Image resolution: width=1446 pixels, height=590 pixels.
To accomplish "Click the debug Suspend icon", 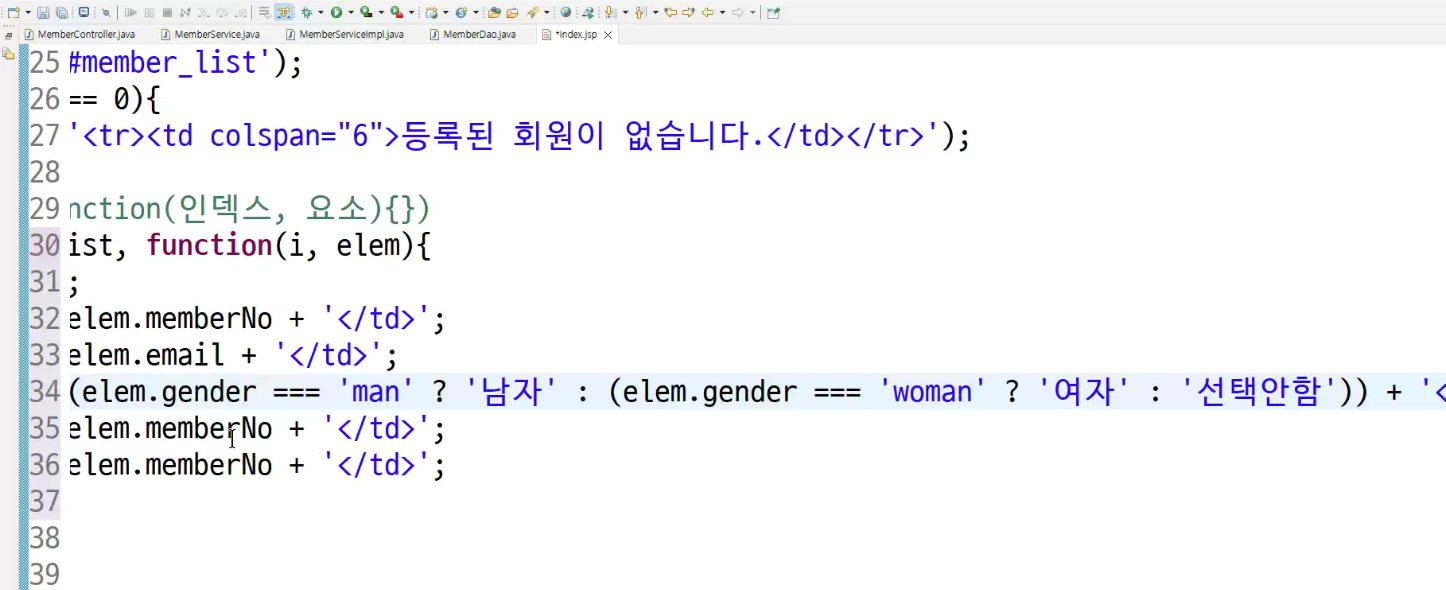I will [x=149, y=13].
